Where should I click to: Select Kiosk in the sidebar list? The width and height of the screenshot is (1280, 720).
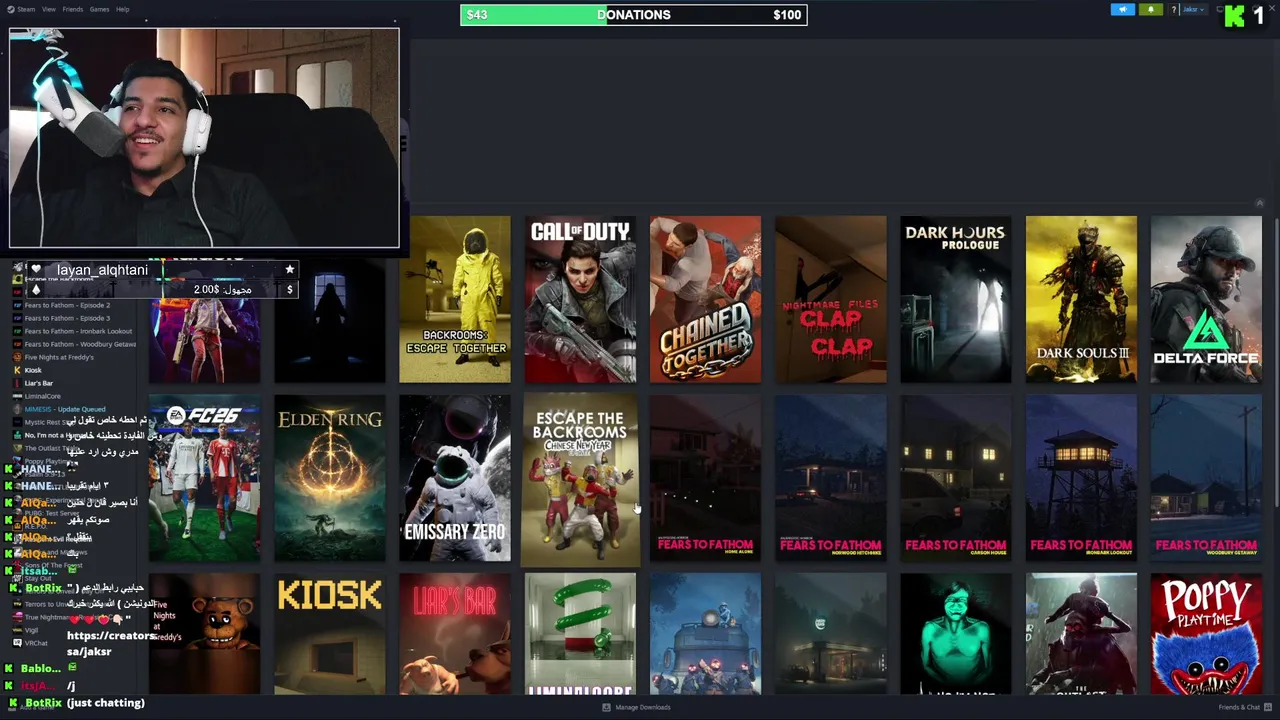[33, 370]
